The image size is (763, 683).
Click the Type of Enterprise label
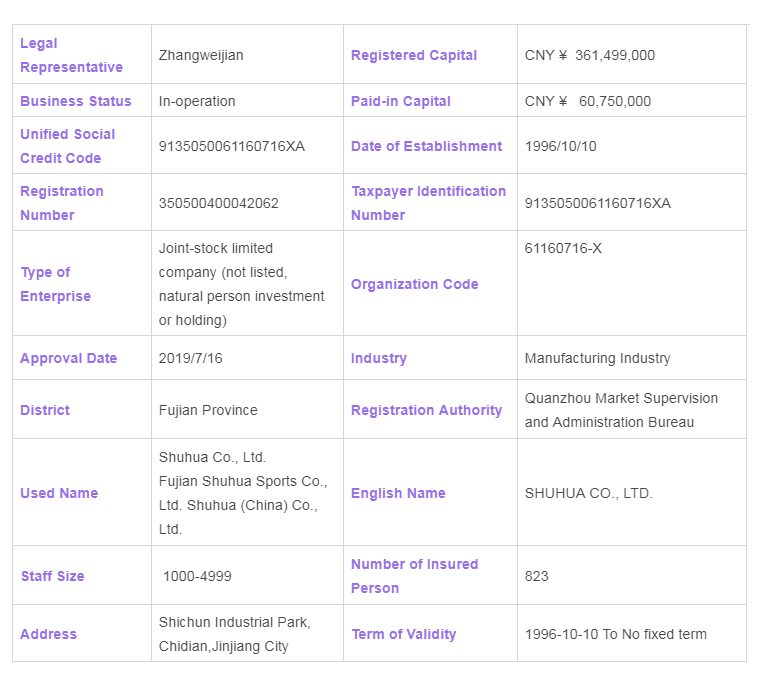(x=55, y=284)
